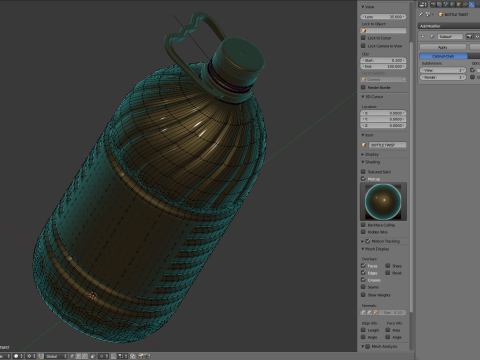Screen dimensions: 480x360
Task: Enable Render Border checkbox
Action: 363,87
